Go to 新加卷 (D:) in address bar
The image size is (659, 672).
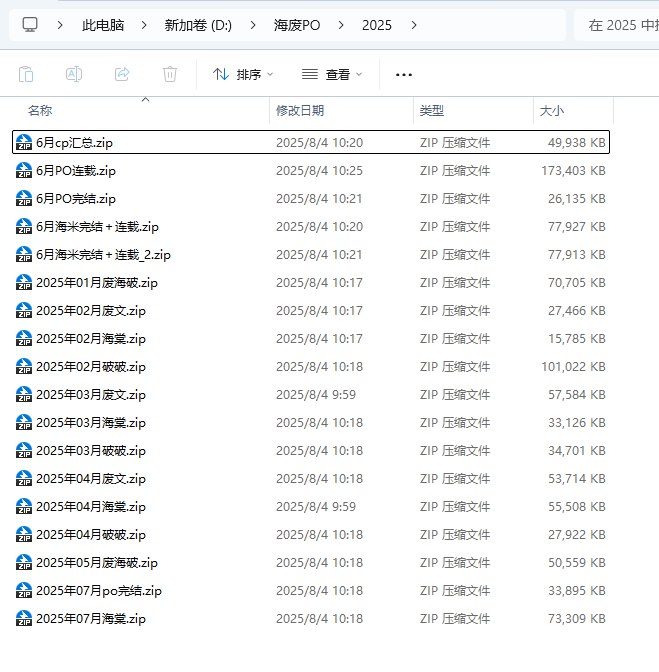coord(198,25)
